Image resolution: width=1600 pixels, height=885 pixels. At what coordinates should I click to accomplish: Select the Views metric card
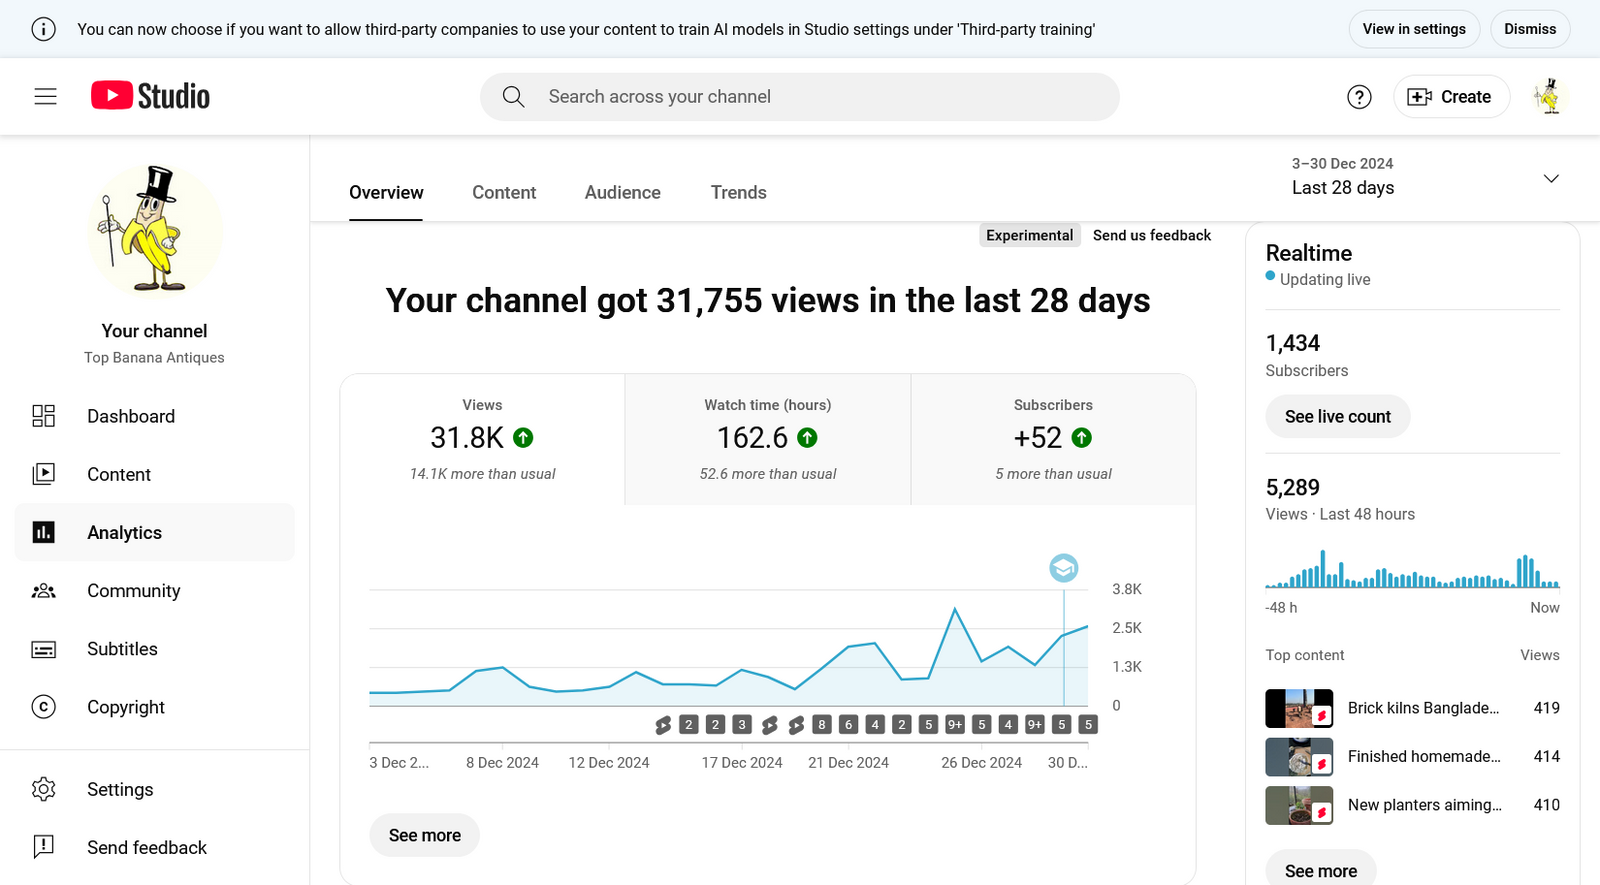click(x=482, y=439)
